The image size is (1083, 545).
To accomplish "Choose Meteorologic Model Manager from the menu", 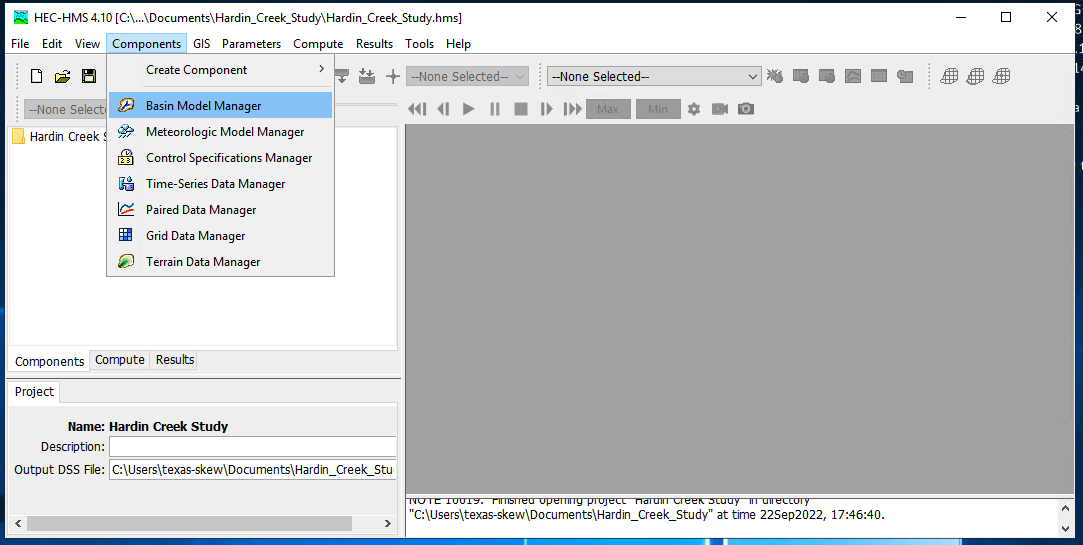I will (x=220, y=132).
